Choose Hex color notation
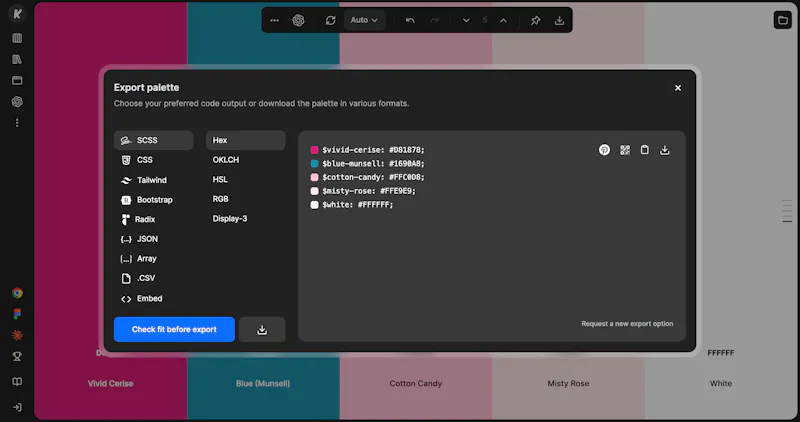Image resolution: width=800 pixels, height=422 pixels. pos(245,140)
